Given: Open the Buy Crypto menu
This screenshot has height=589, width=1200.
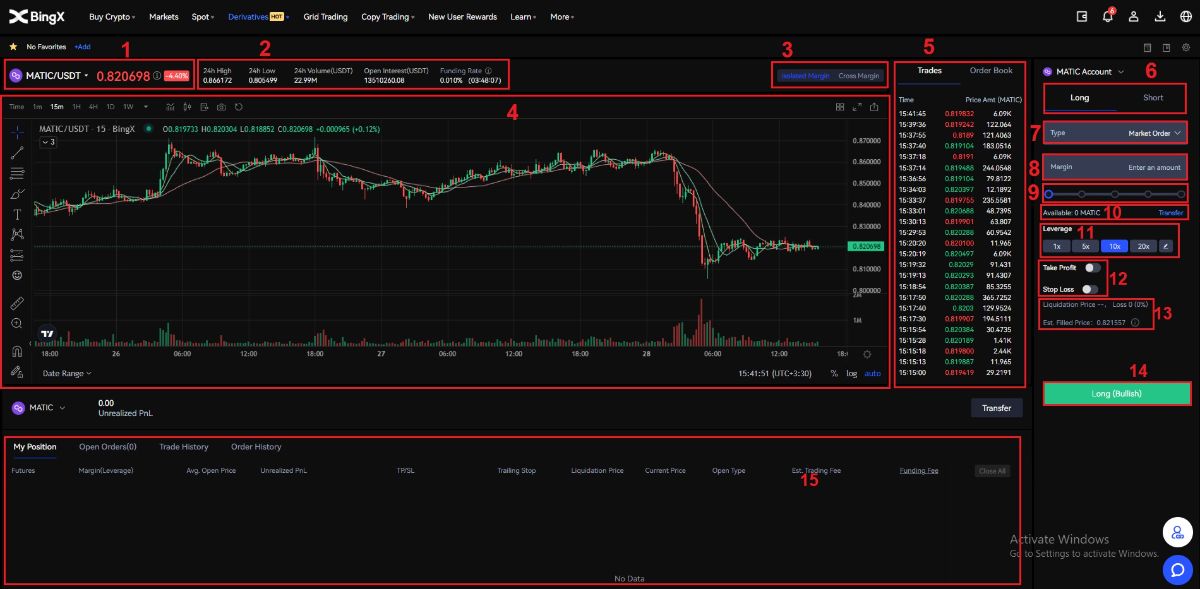Looking at the screenshot, I should click(x=113, y=17).
